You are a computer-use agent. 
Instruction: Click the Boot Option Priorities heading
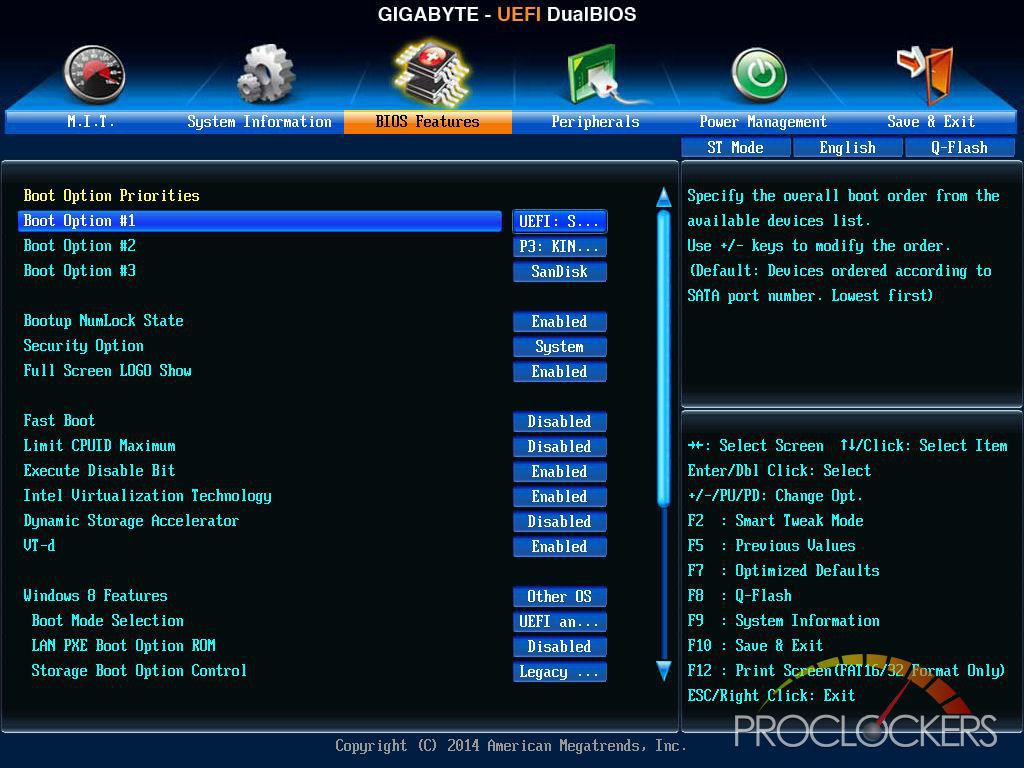coord(112,195)
